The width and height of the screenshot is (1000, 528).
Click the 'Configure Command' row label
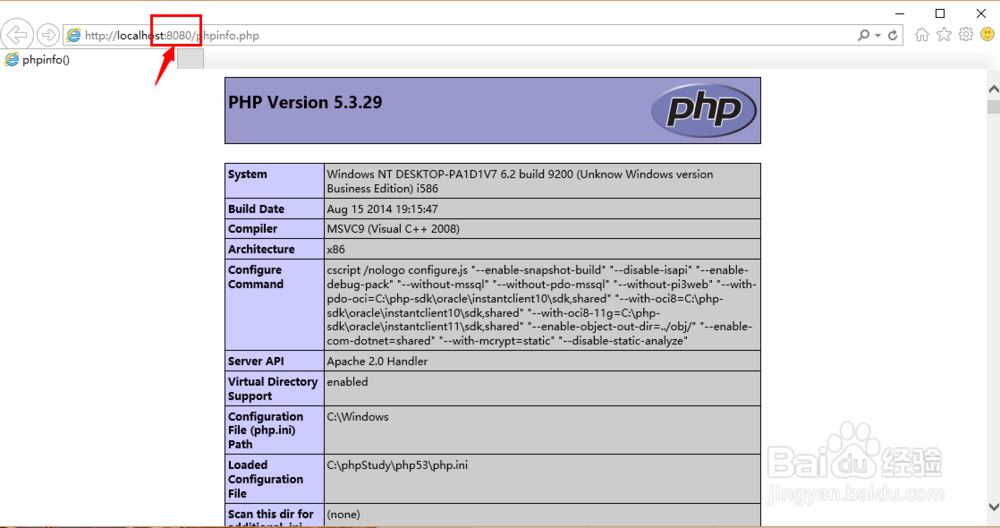coord(256,277)
